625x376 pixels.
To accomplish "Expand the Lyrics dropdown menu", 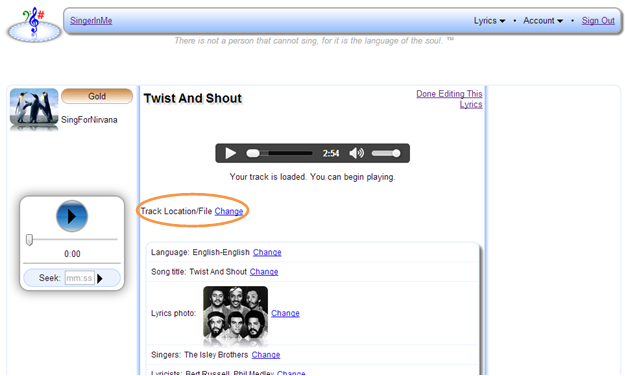I will [x=489, y=21].
